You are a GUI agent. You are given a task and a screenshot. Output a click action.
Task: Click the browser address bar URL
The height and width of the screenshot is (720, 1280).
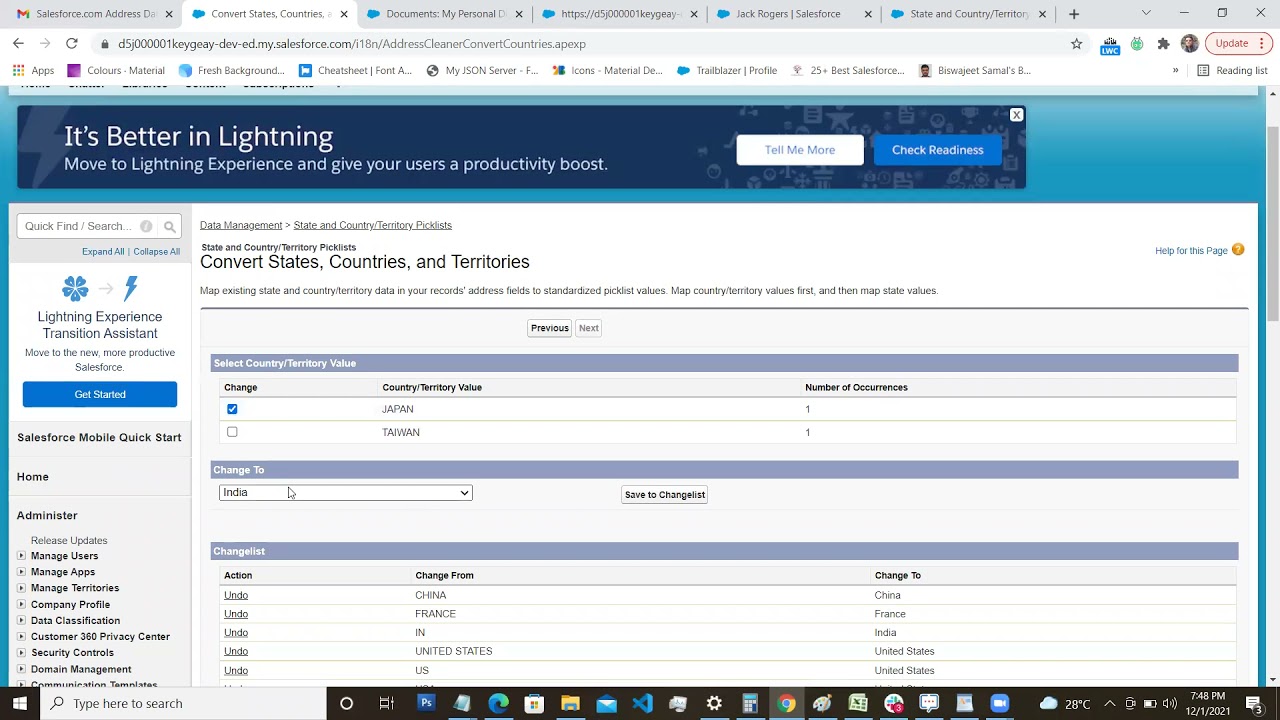tap(352, 44)
